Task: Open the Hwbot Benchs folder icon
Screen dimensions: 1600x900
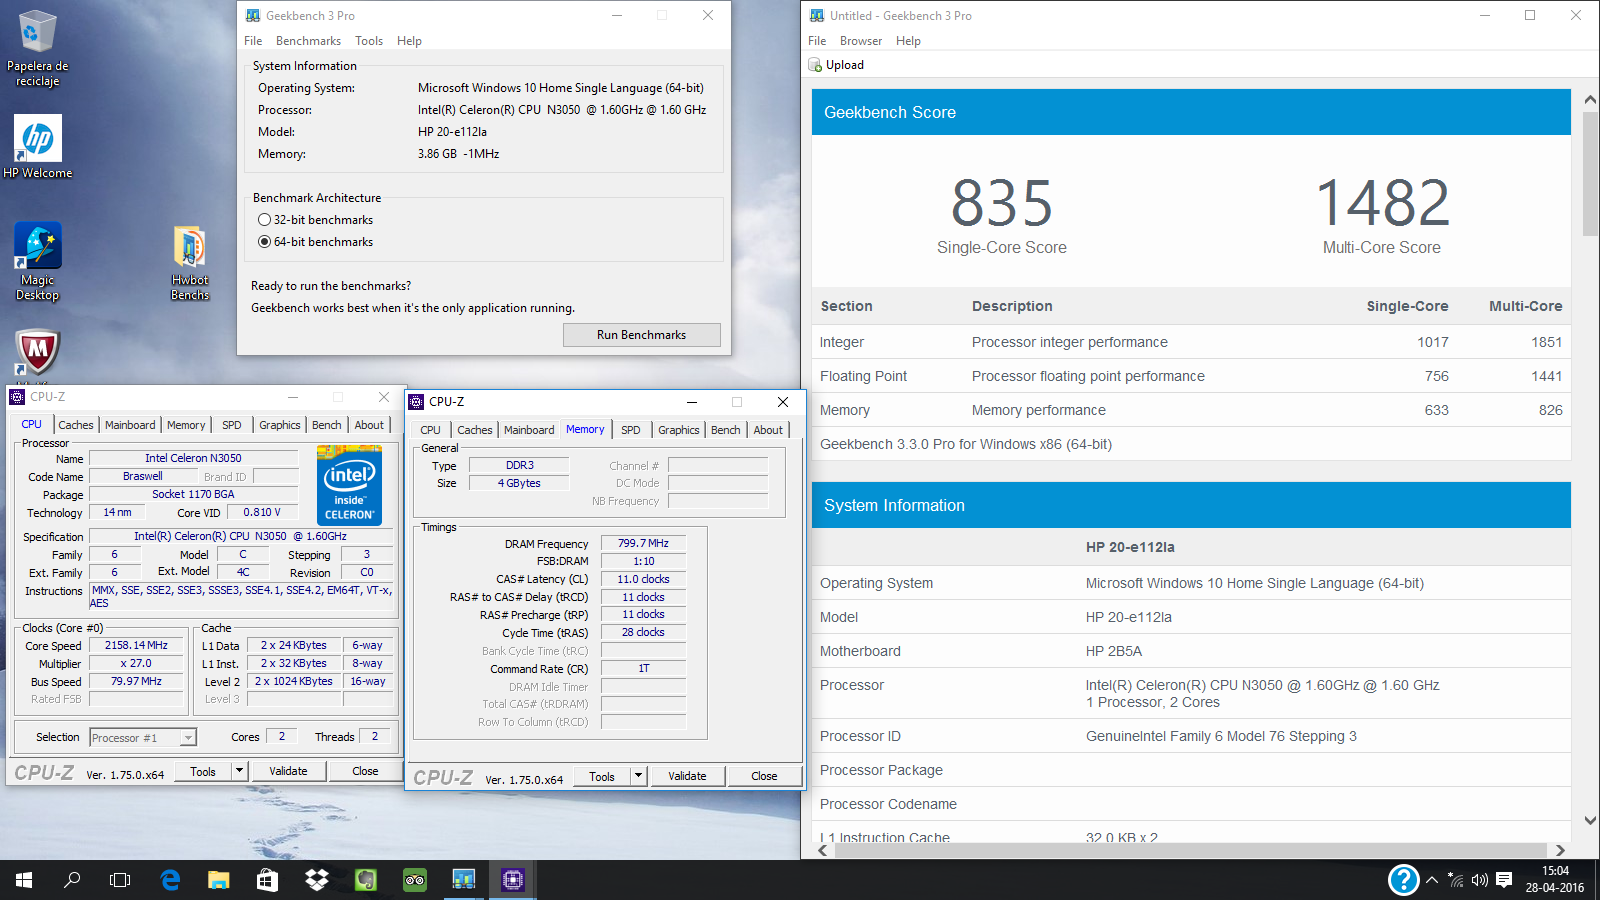Action: [x=190, y=263]
